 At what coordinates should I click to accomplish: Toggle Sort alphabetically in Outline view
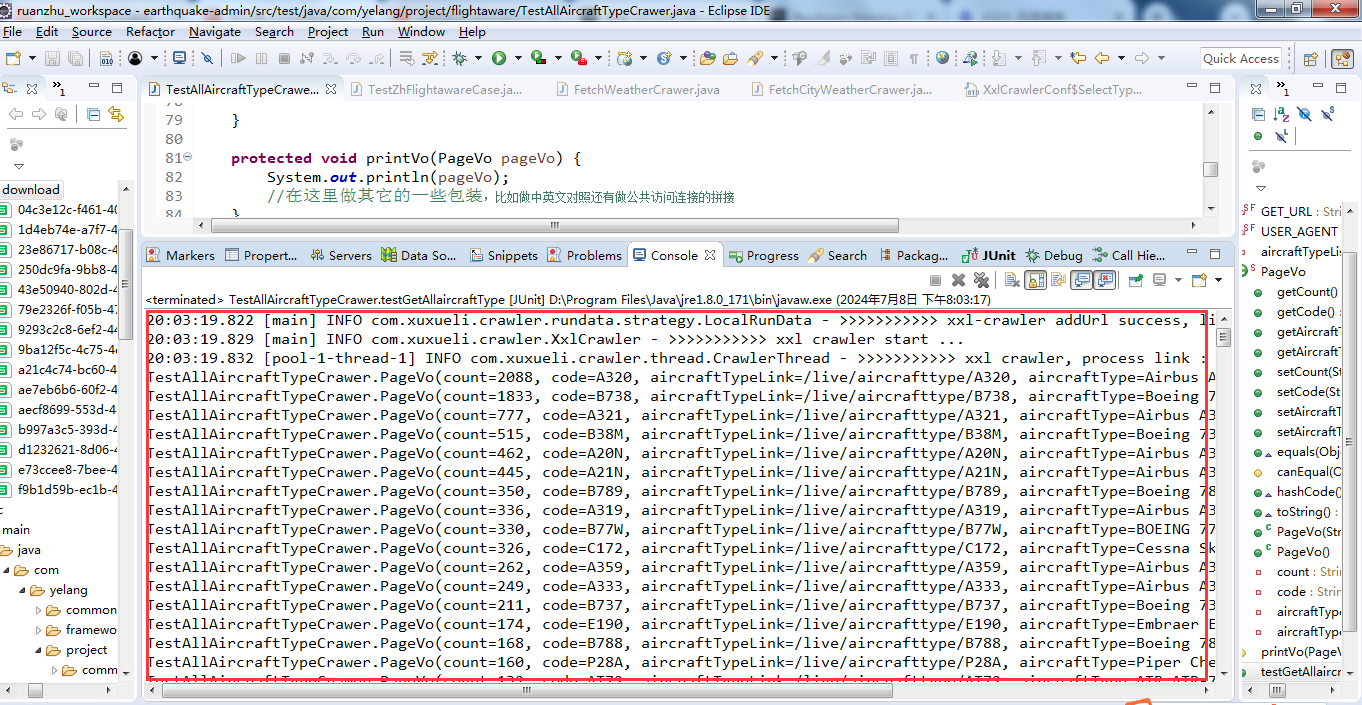[x=1282, y=114]
